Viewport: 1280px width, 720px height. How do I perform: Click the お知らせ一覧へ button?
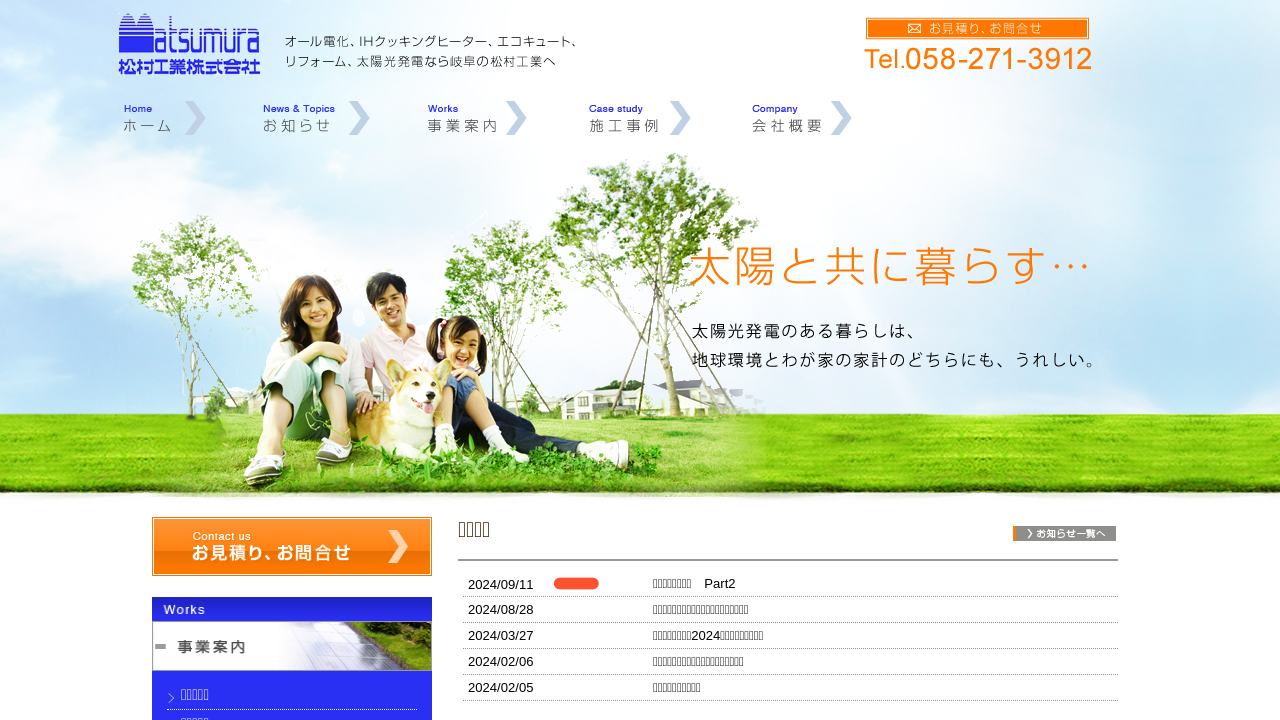click(x=1064, y=534)
